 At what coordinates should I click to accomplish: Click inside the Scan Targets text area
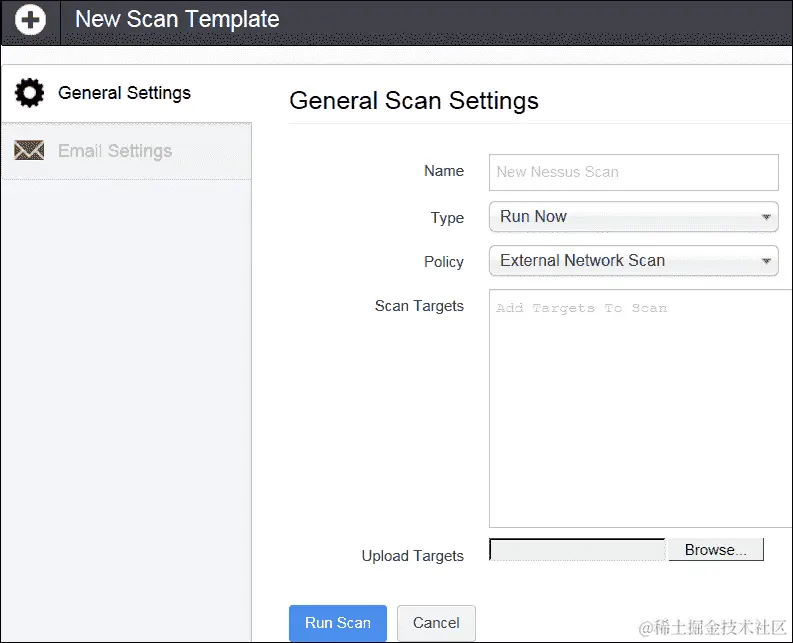click(641, 408)
